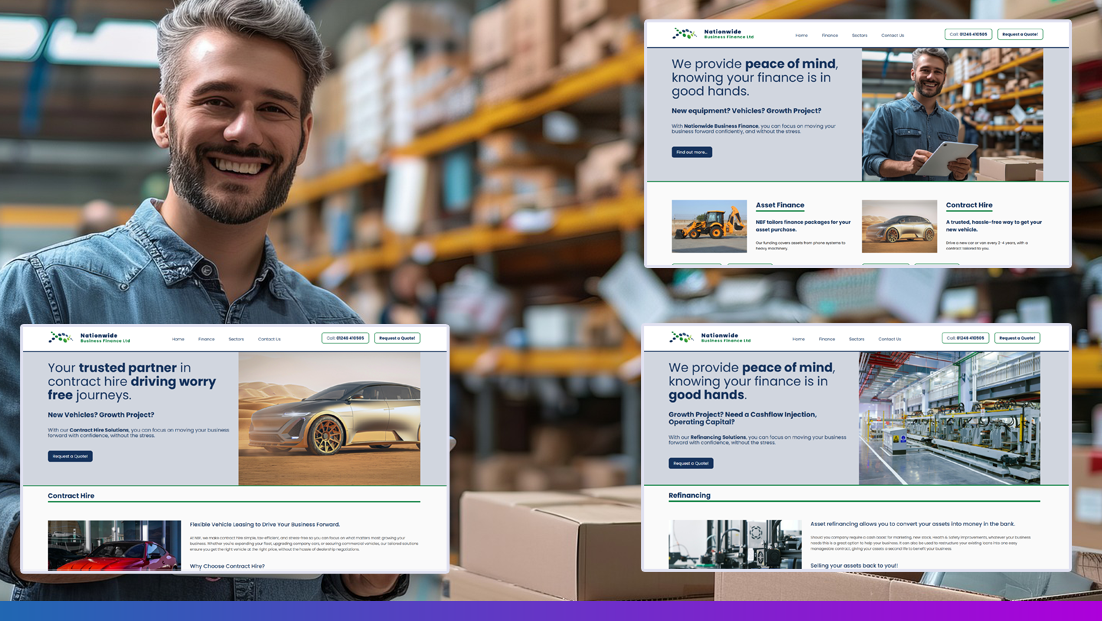The height and width of the screenshot is (621, 1102).
Task: Open Finance in the refinancing mockup nav
Action: tap(827, 339)
